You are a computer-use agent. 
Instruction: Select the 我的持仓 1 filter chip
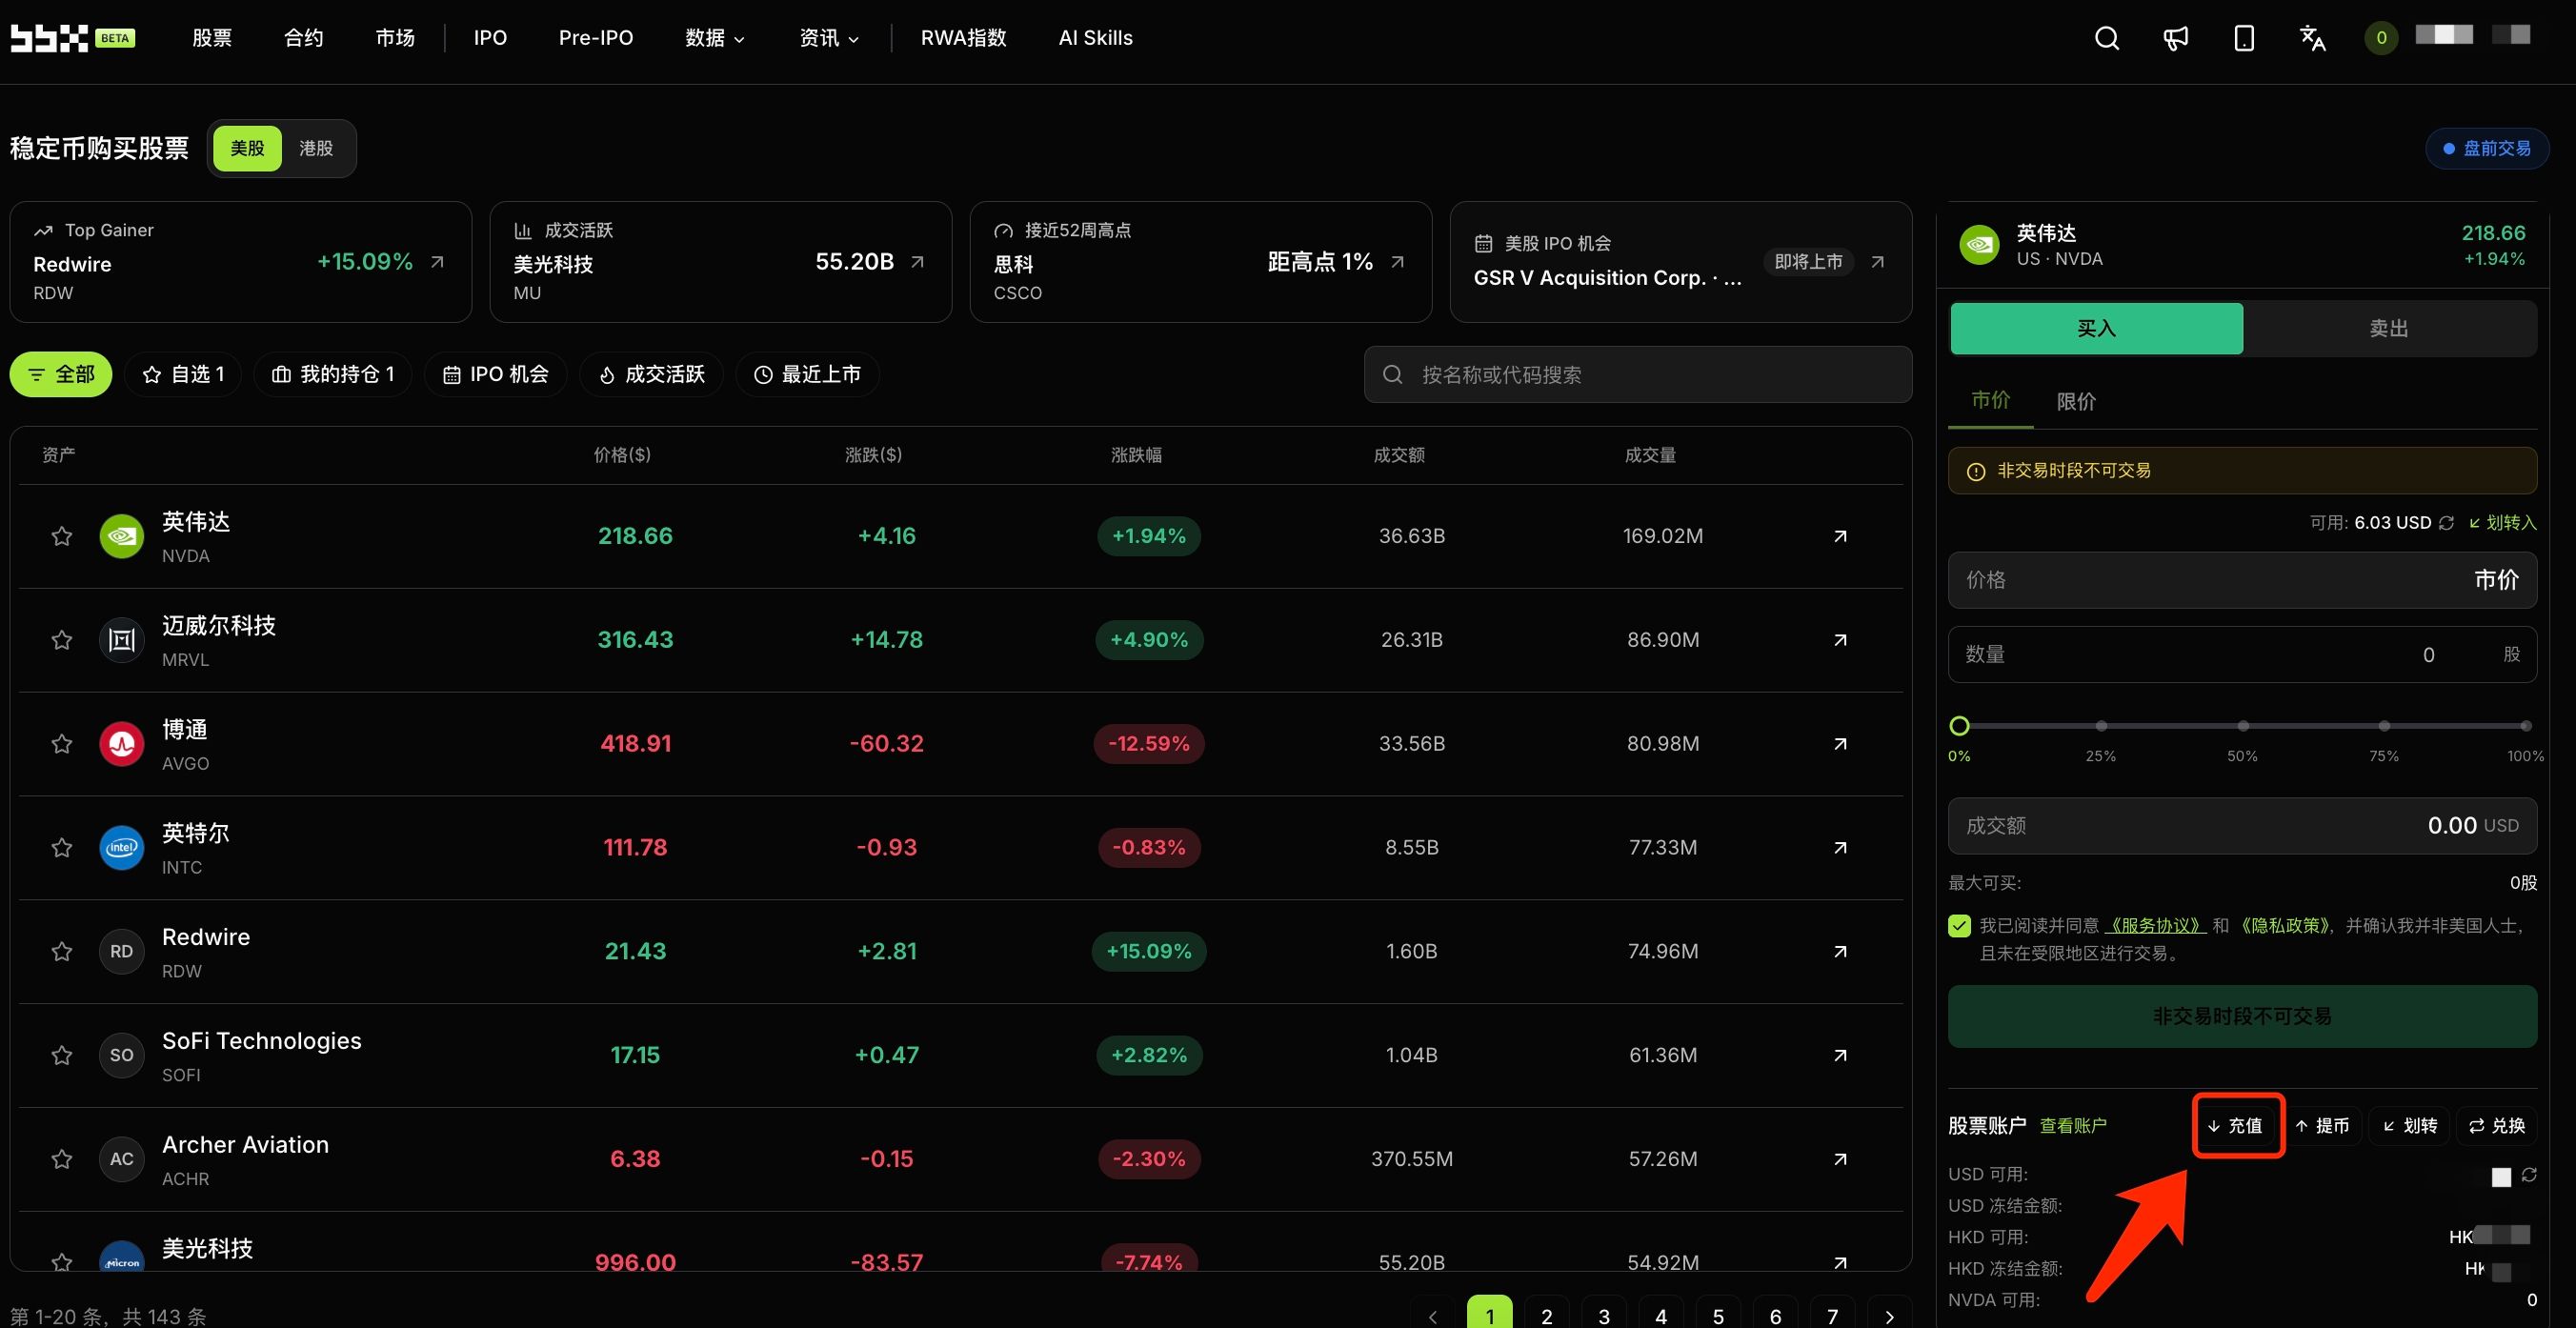tap(333, 374)
